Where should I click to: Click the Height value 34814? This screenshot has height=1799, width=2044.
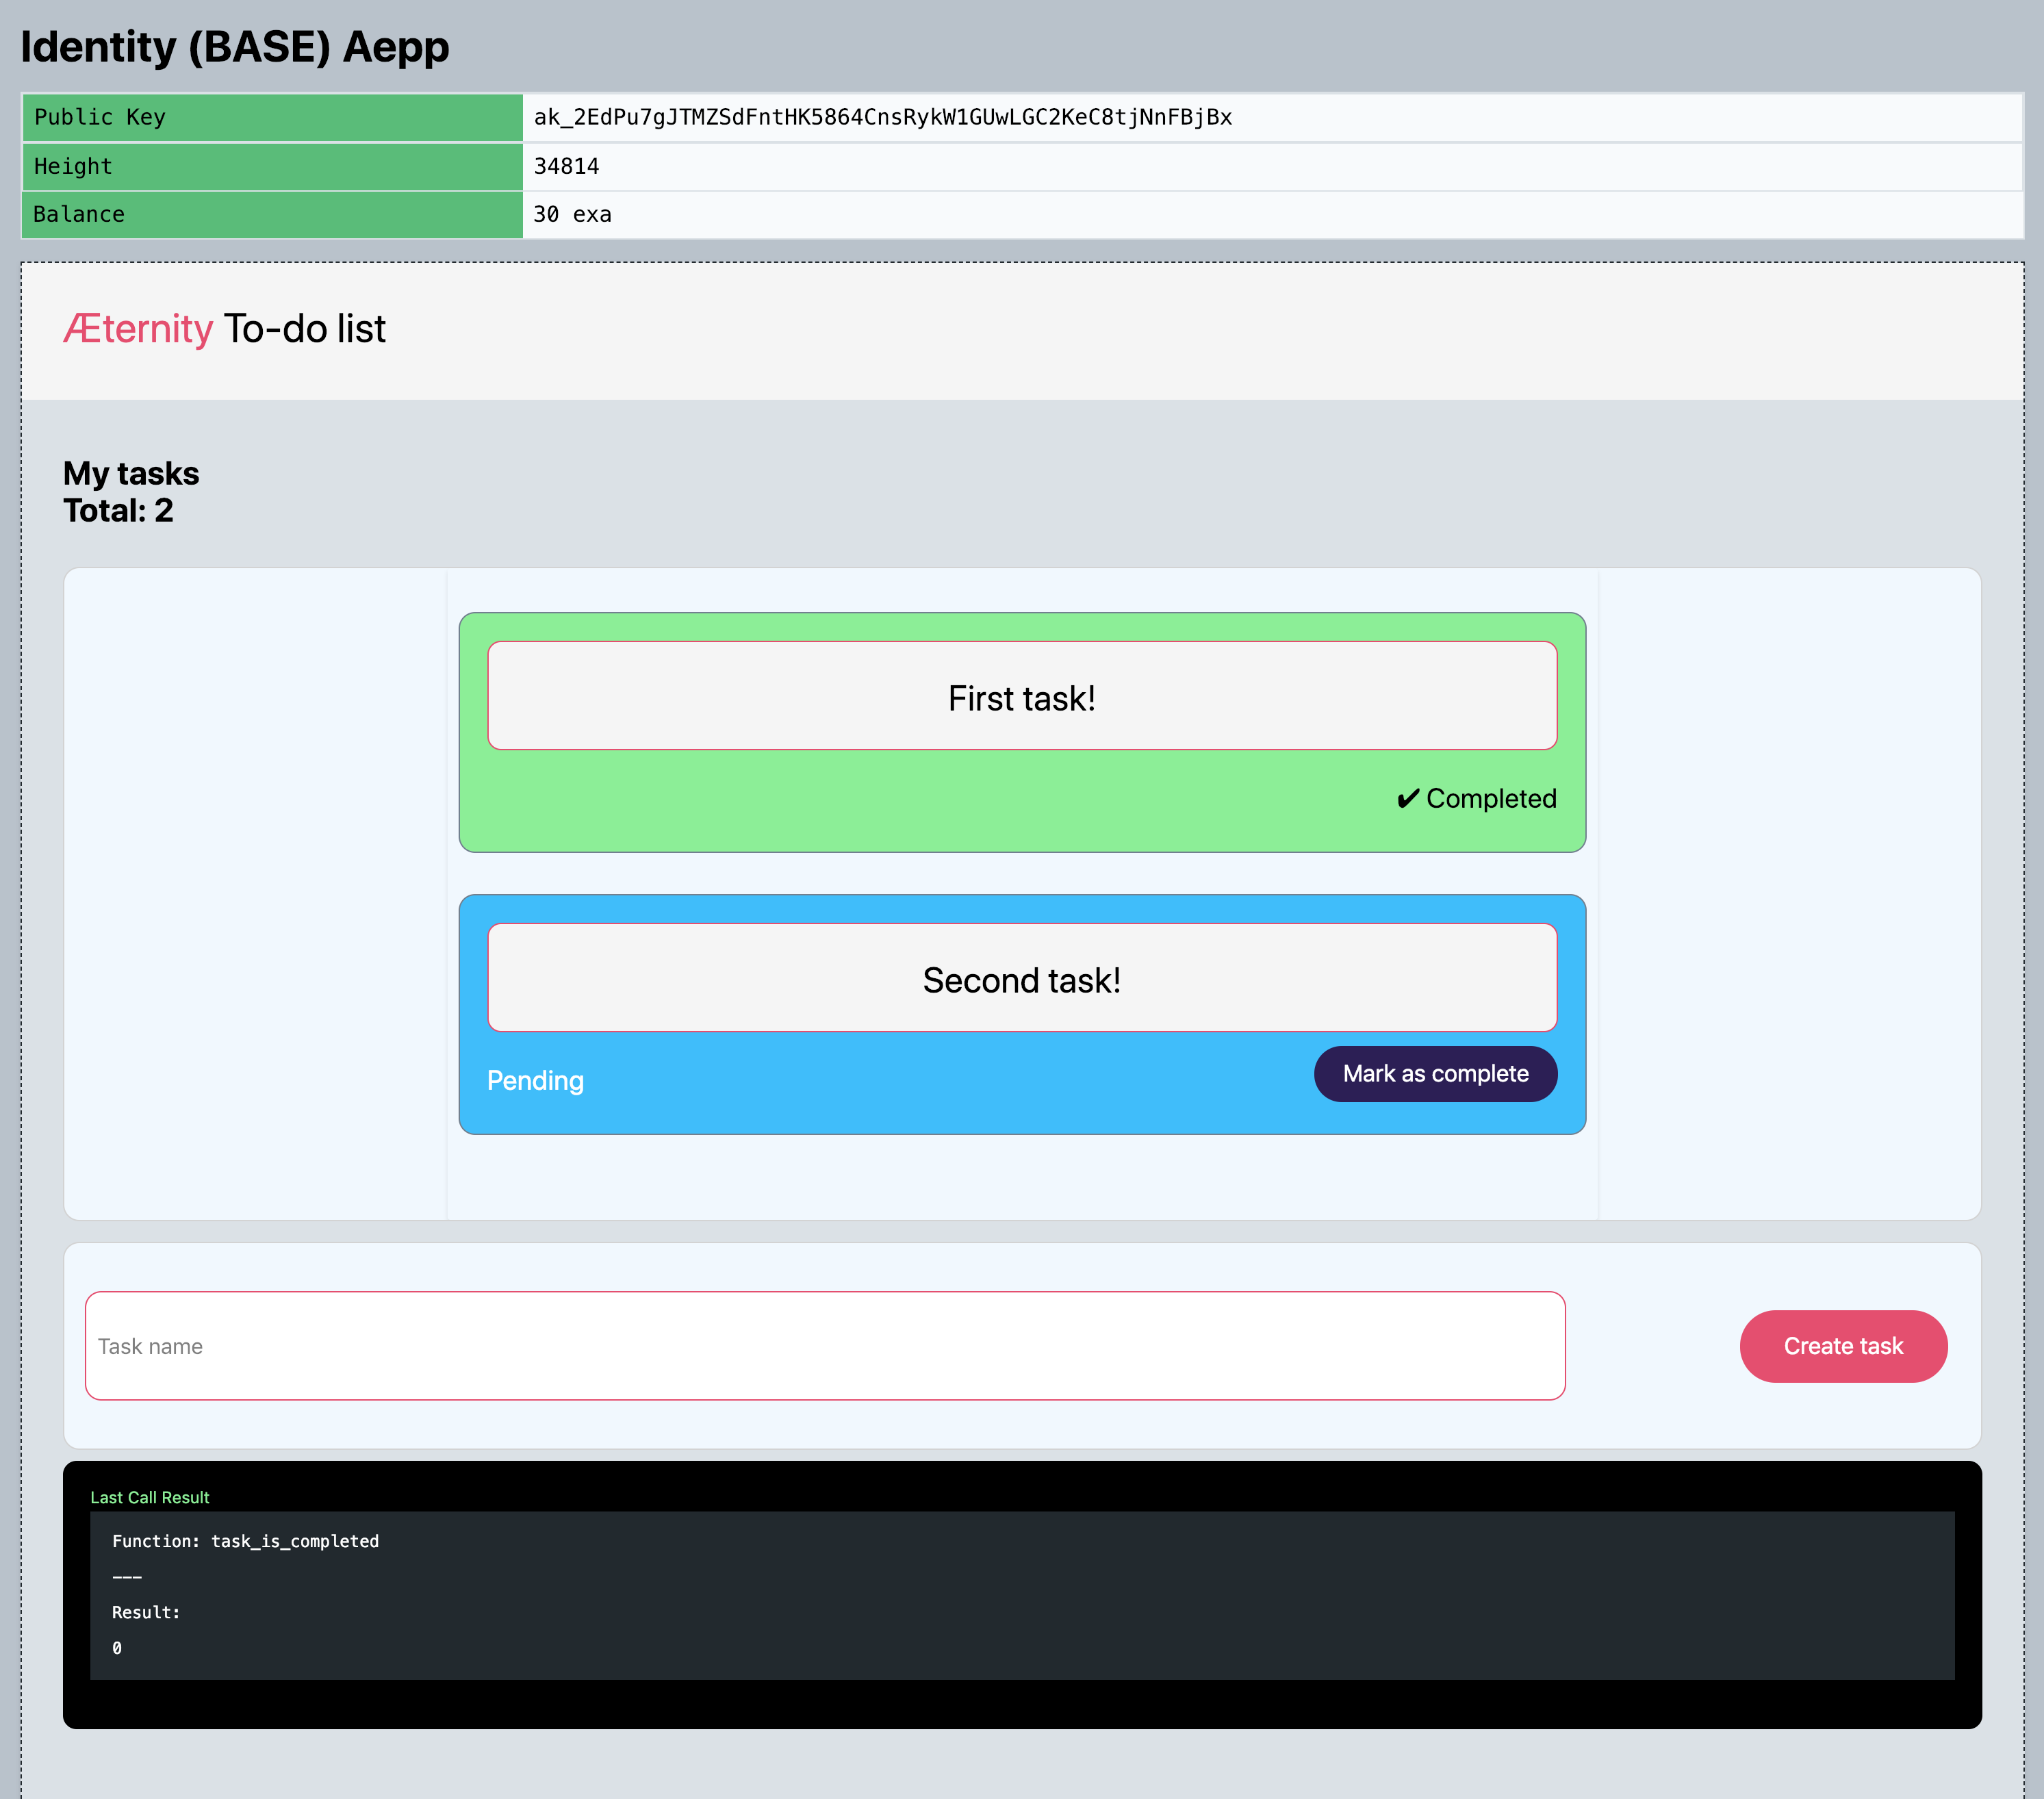click(566, 167)
